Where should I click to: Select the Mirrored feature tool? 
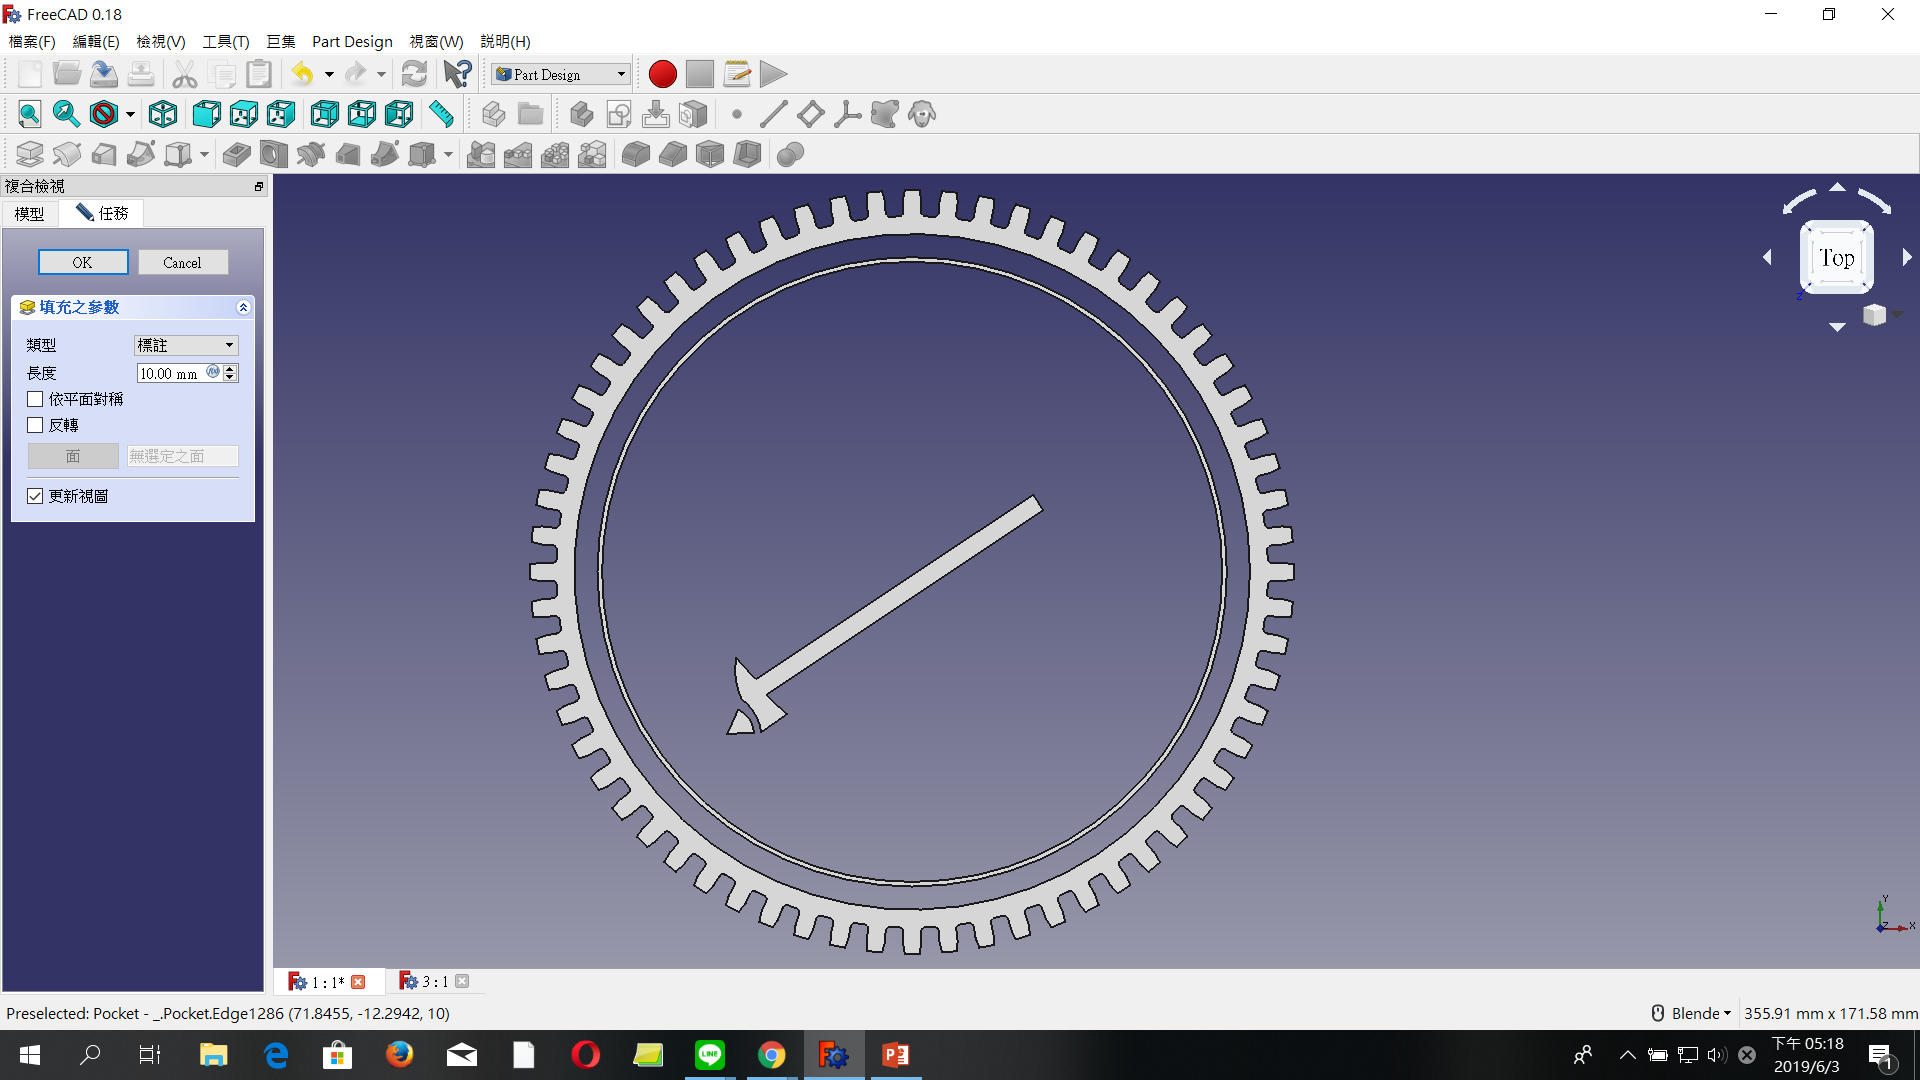(x=481, y=154)
